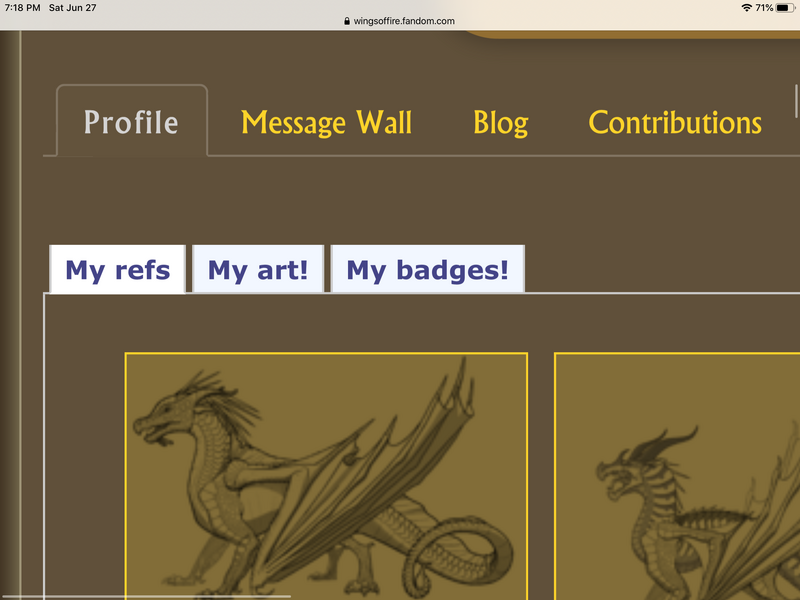This screenshot has width=800, height=600.
Task: Open the second dragon reference image
Action: pos(677,476)
